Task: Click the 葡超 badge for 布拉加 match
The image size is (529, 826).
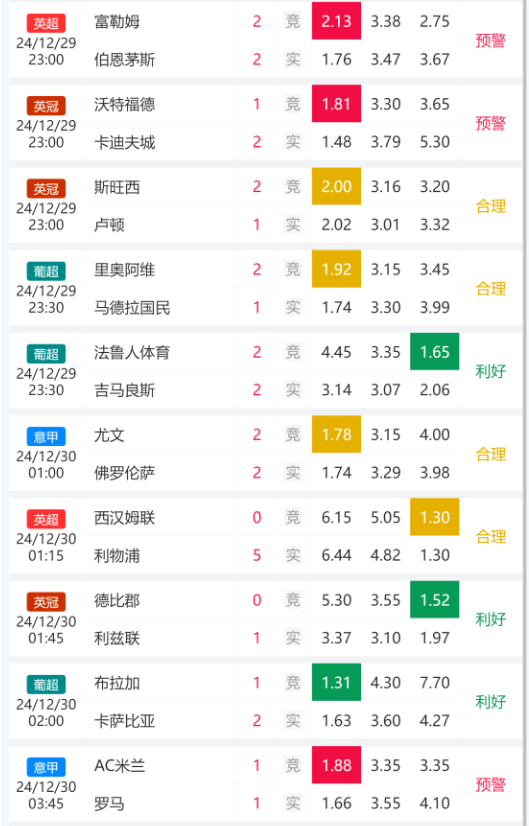Action: [46, 684]
